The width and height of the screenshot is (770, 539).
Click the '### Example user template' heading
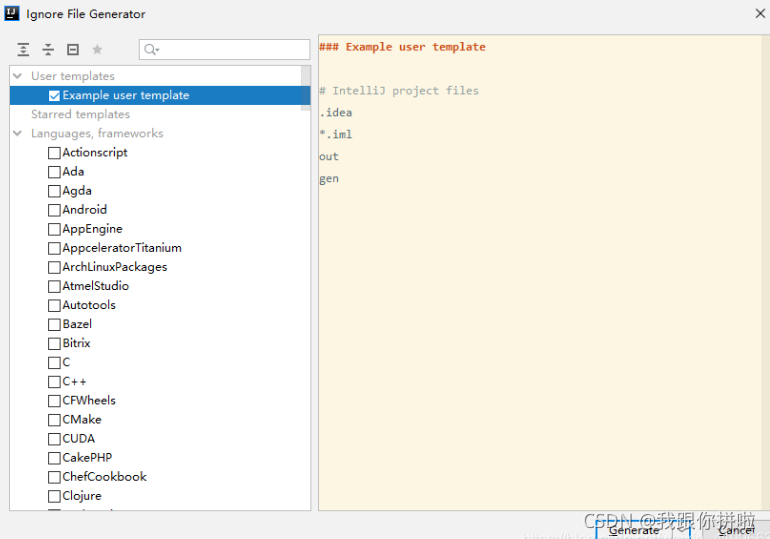402,47
